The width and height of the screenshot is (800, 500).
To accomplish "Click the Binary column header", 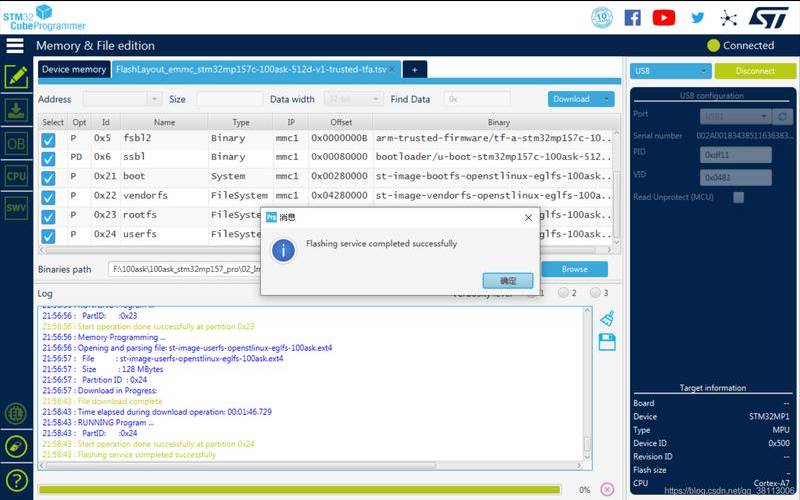I will click(x=498, y=122).
